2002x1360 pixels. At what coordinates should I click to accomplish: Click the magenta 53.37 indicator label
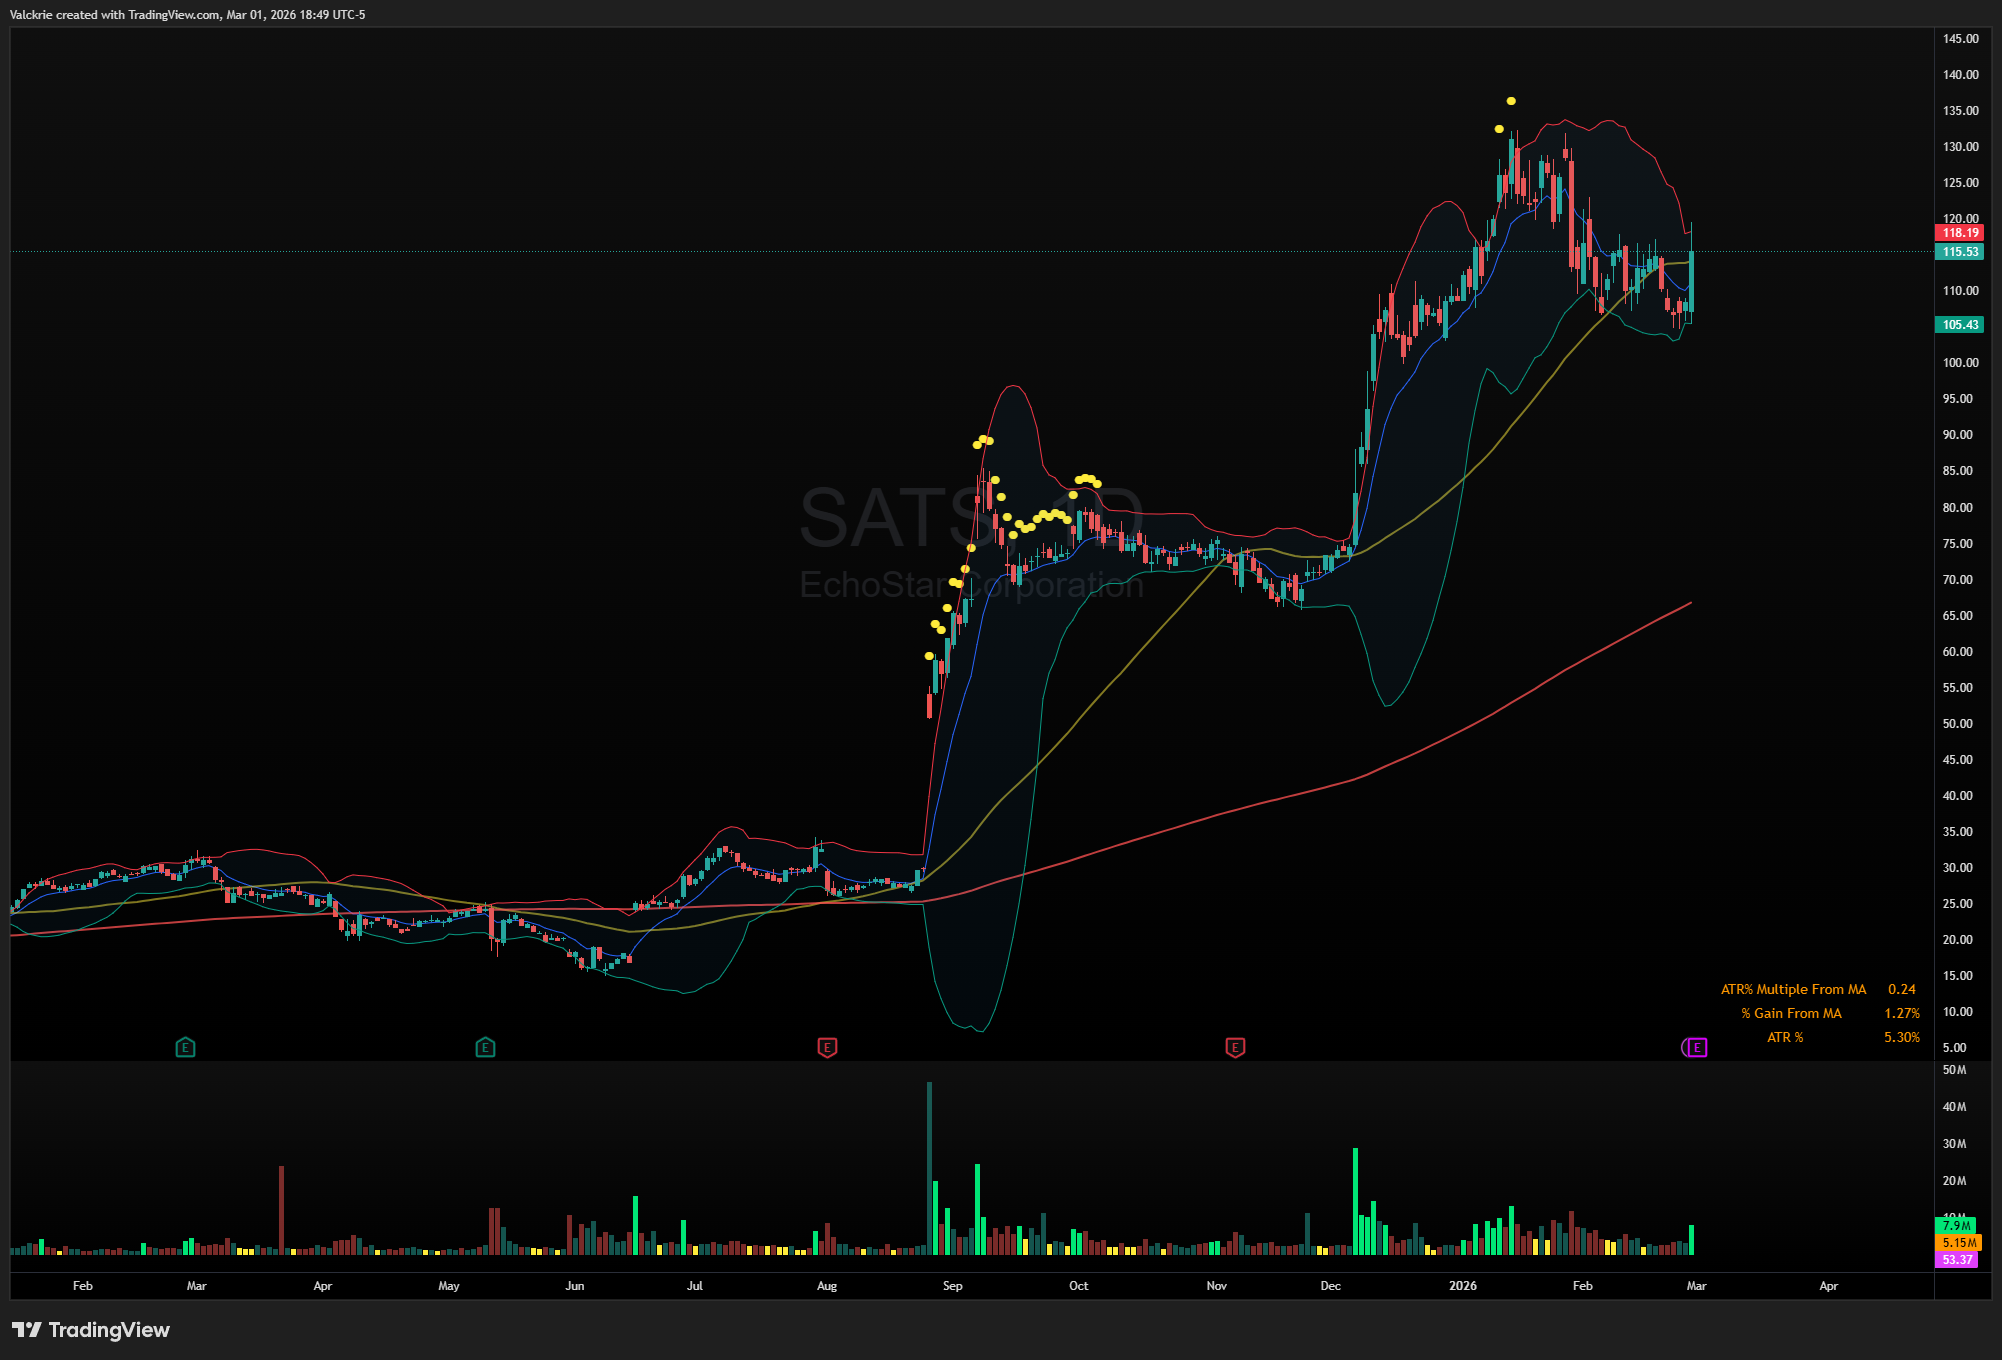tap(1957, 1259)
